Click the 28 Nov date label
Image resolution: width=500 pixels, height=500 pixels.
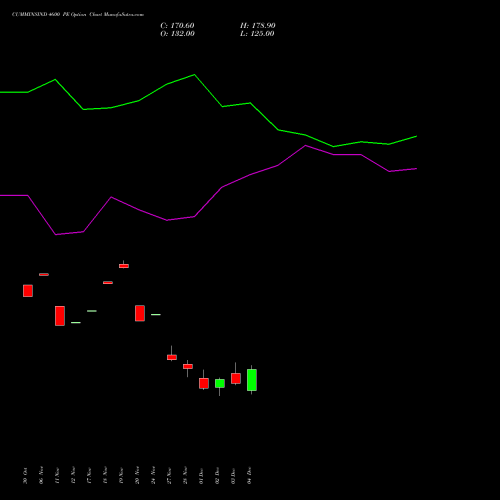click(185, 475)
